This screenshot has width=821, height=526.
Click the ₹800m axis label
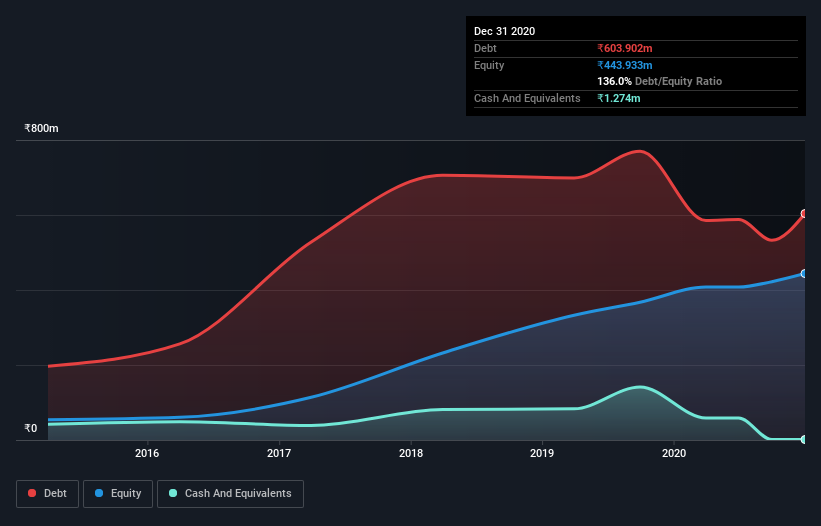[41, 128]
